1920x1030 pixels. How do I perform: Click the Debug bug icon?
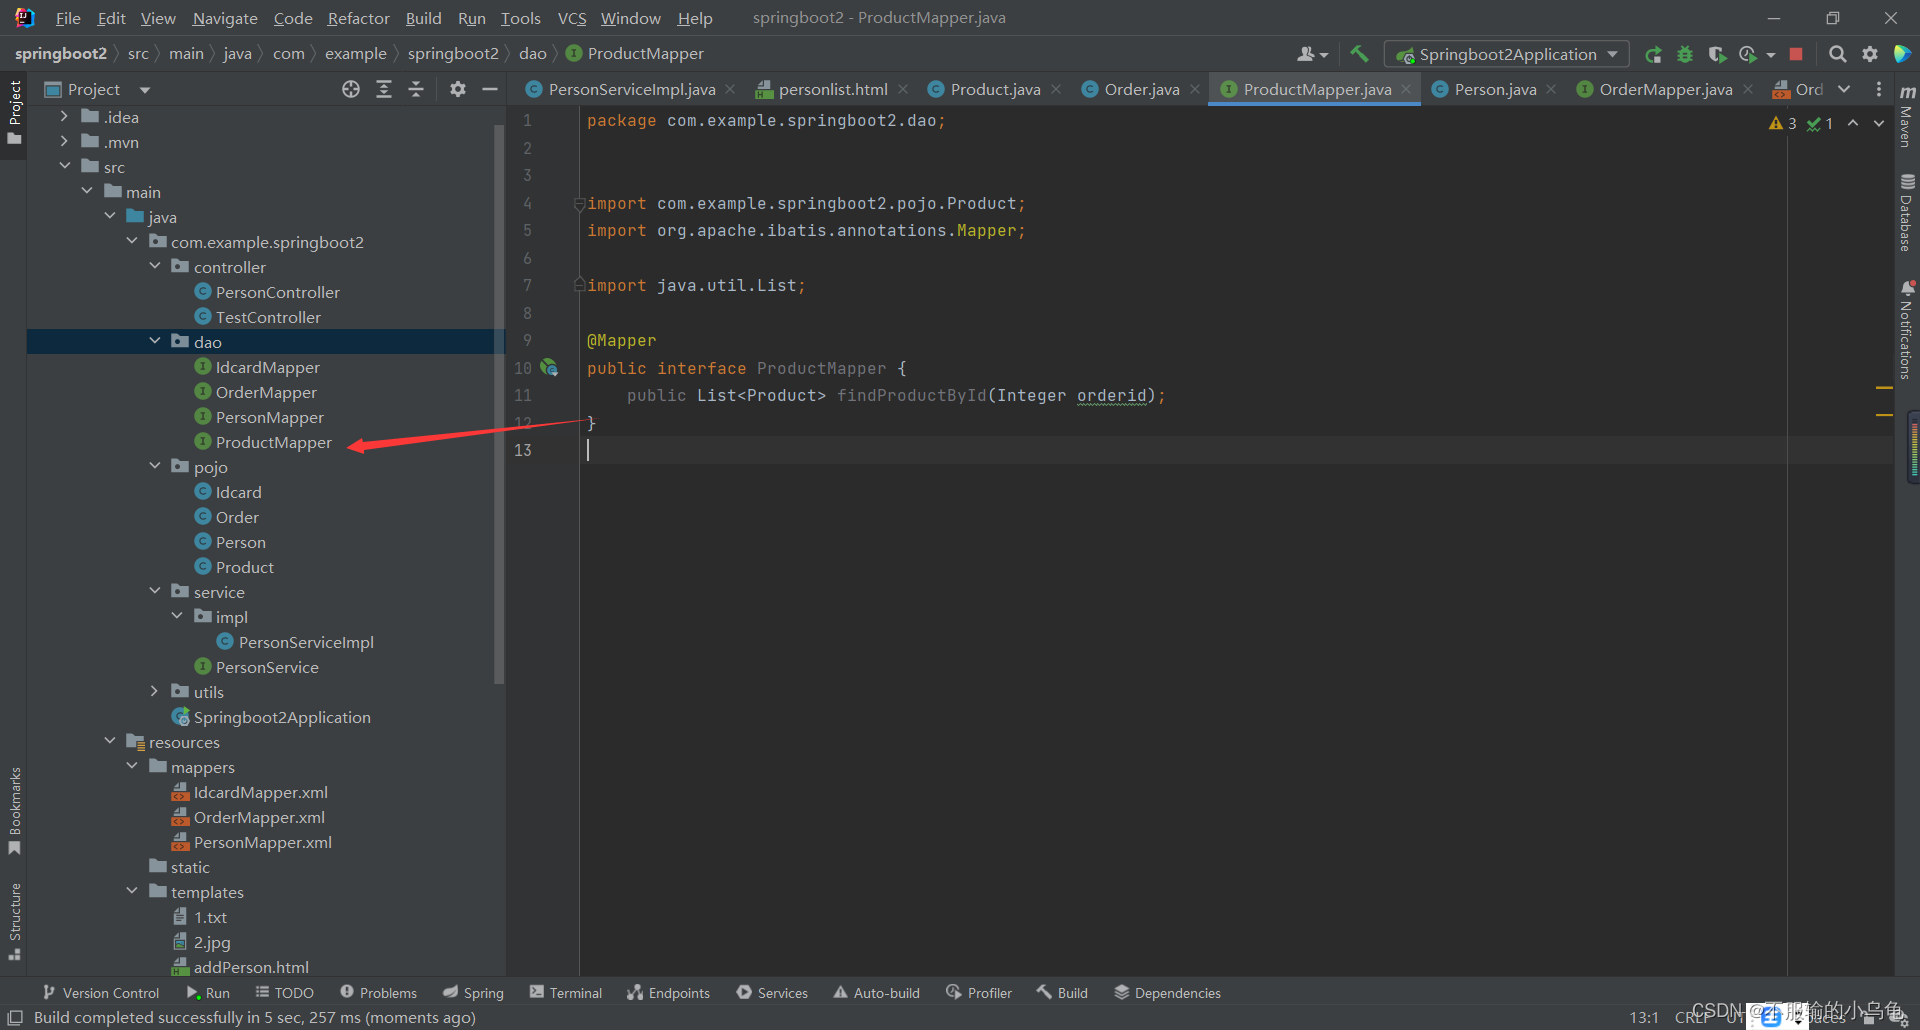pyautogui.click(x=1685, y=54)
